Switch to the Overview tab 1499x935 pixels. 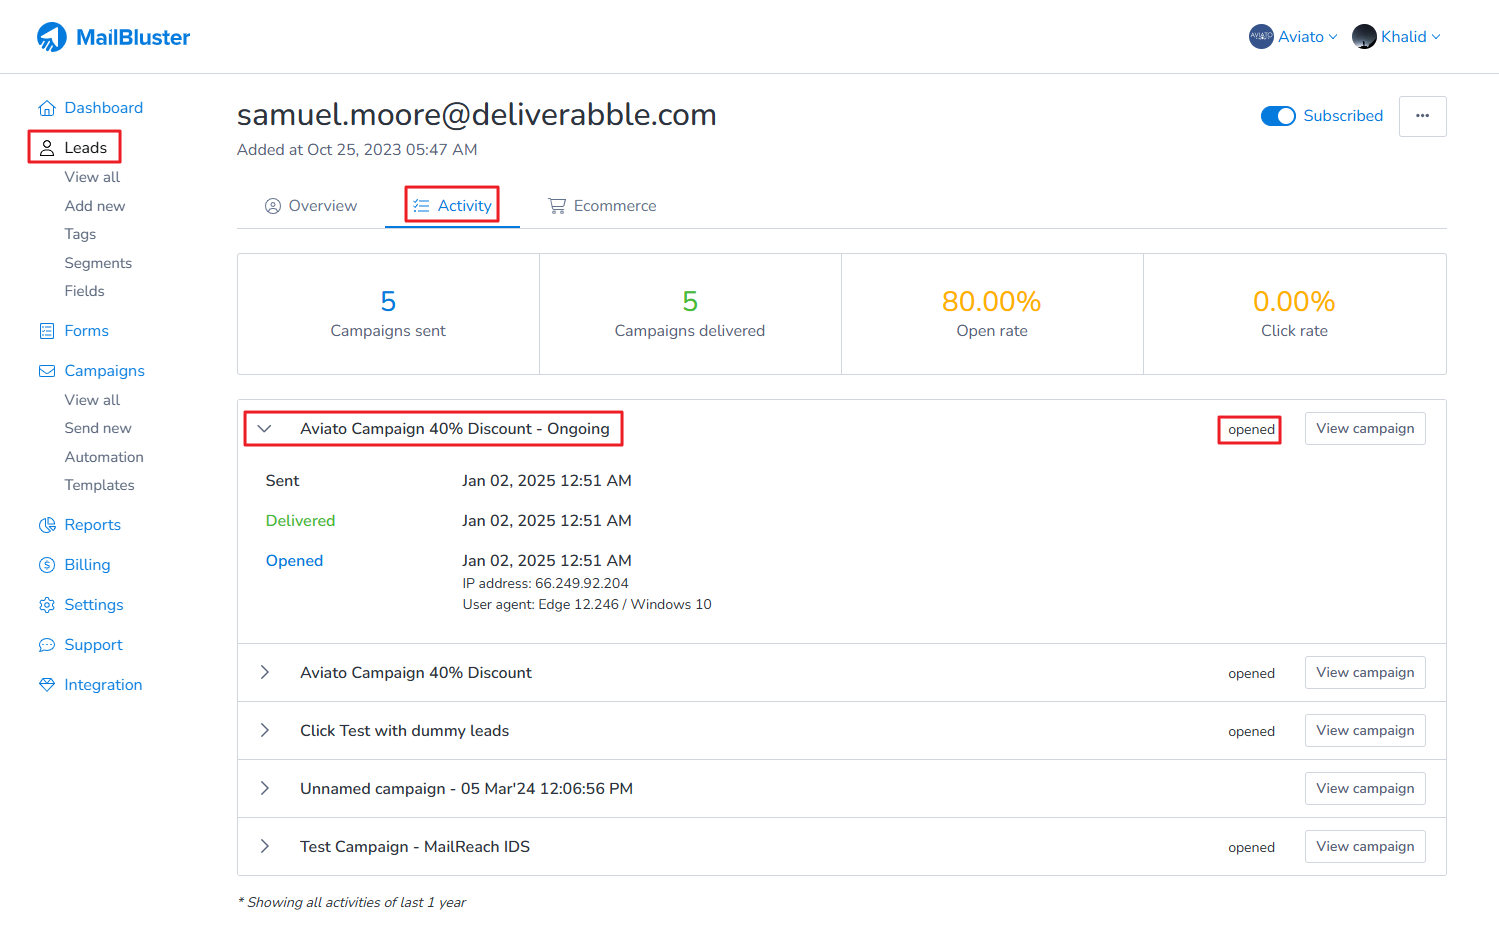[311, 206]
